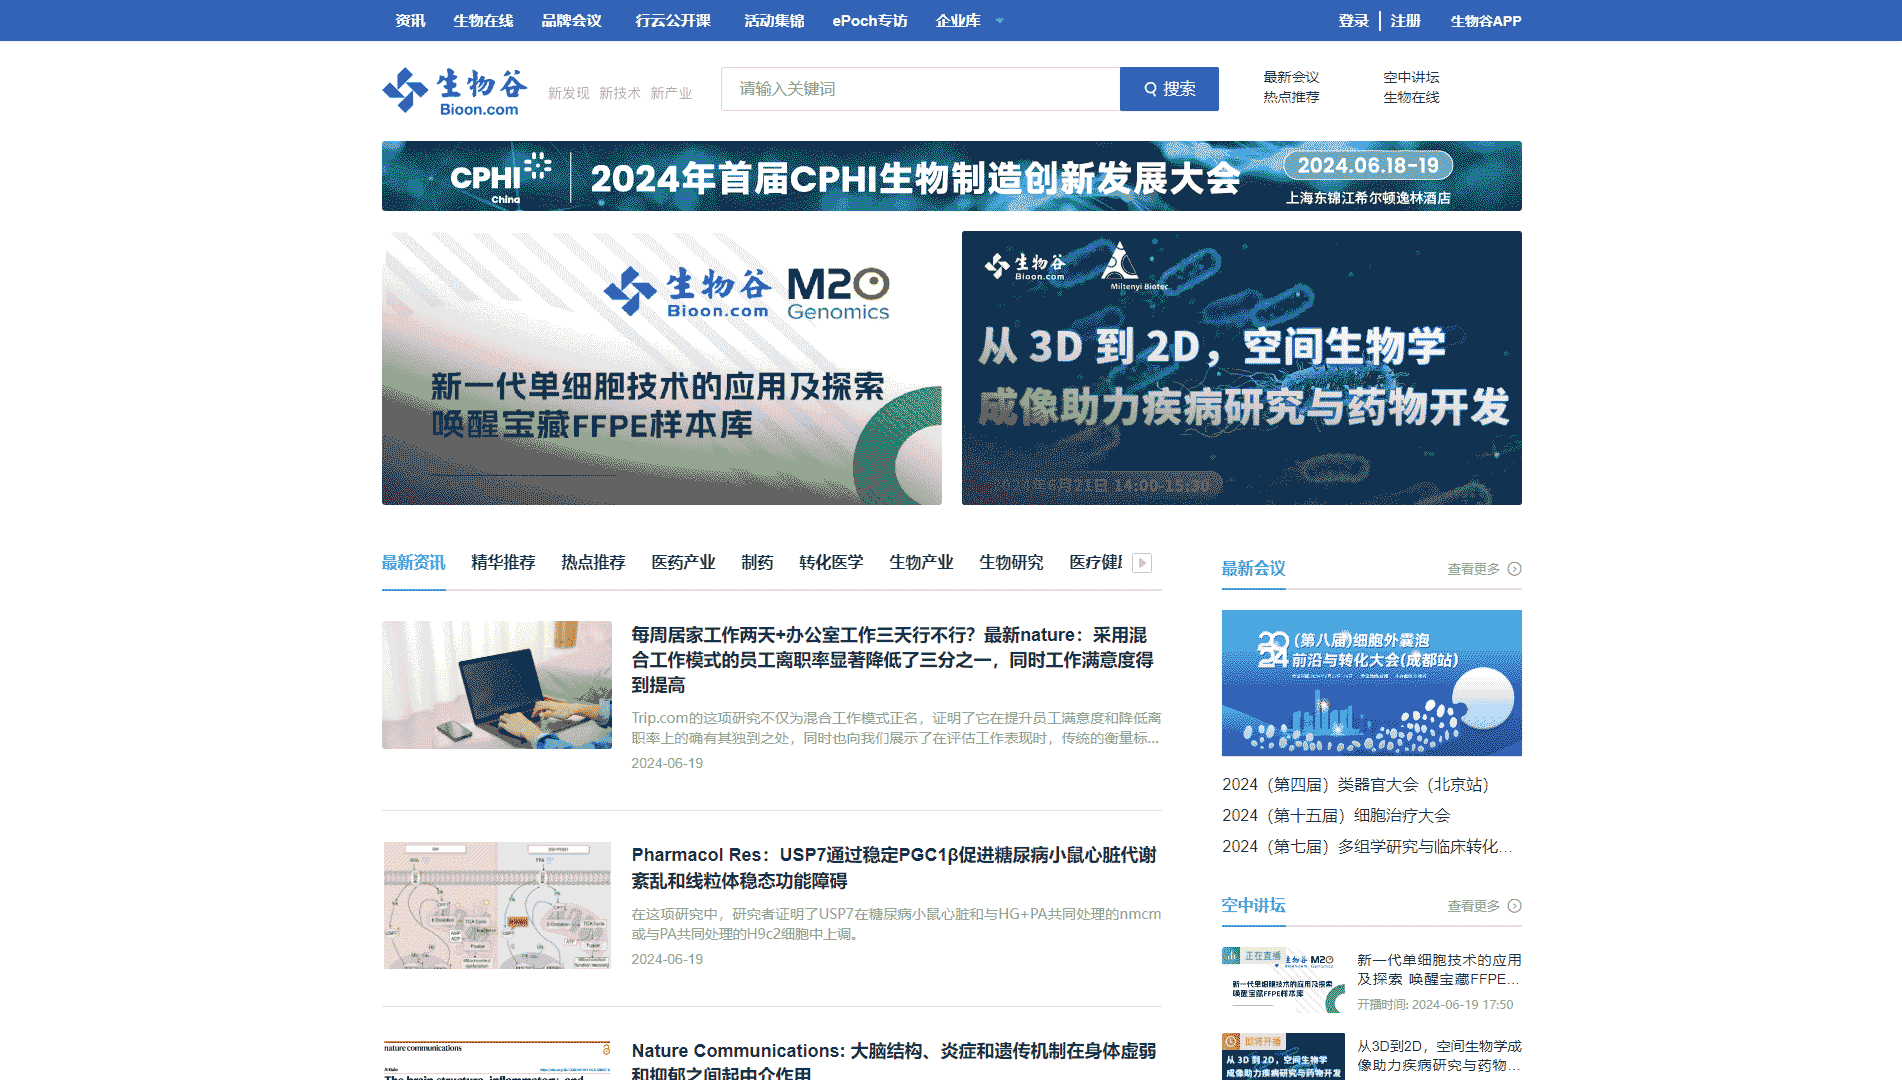Click the search magnifier button
Viewport: 1902px width, 1080px height.
point(1169,89)
